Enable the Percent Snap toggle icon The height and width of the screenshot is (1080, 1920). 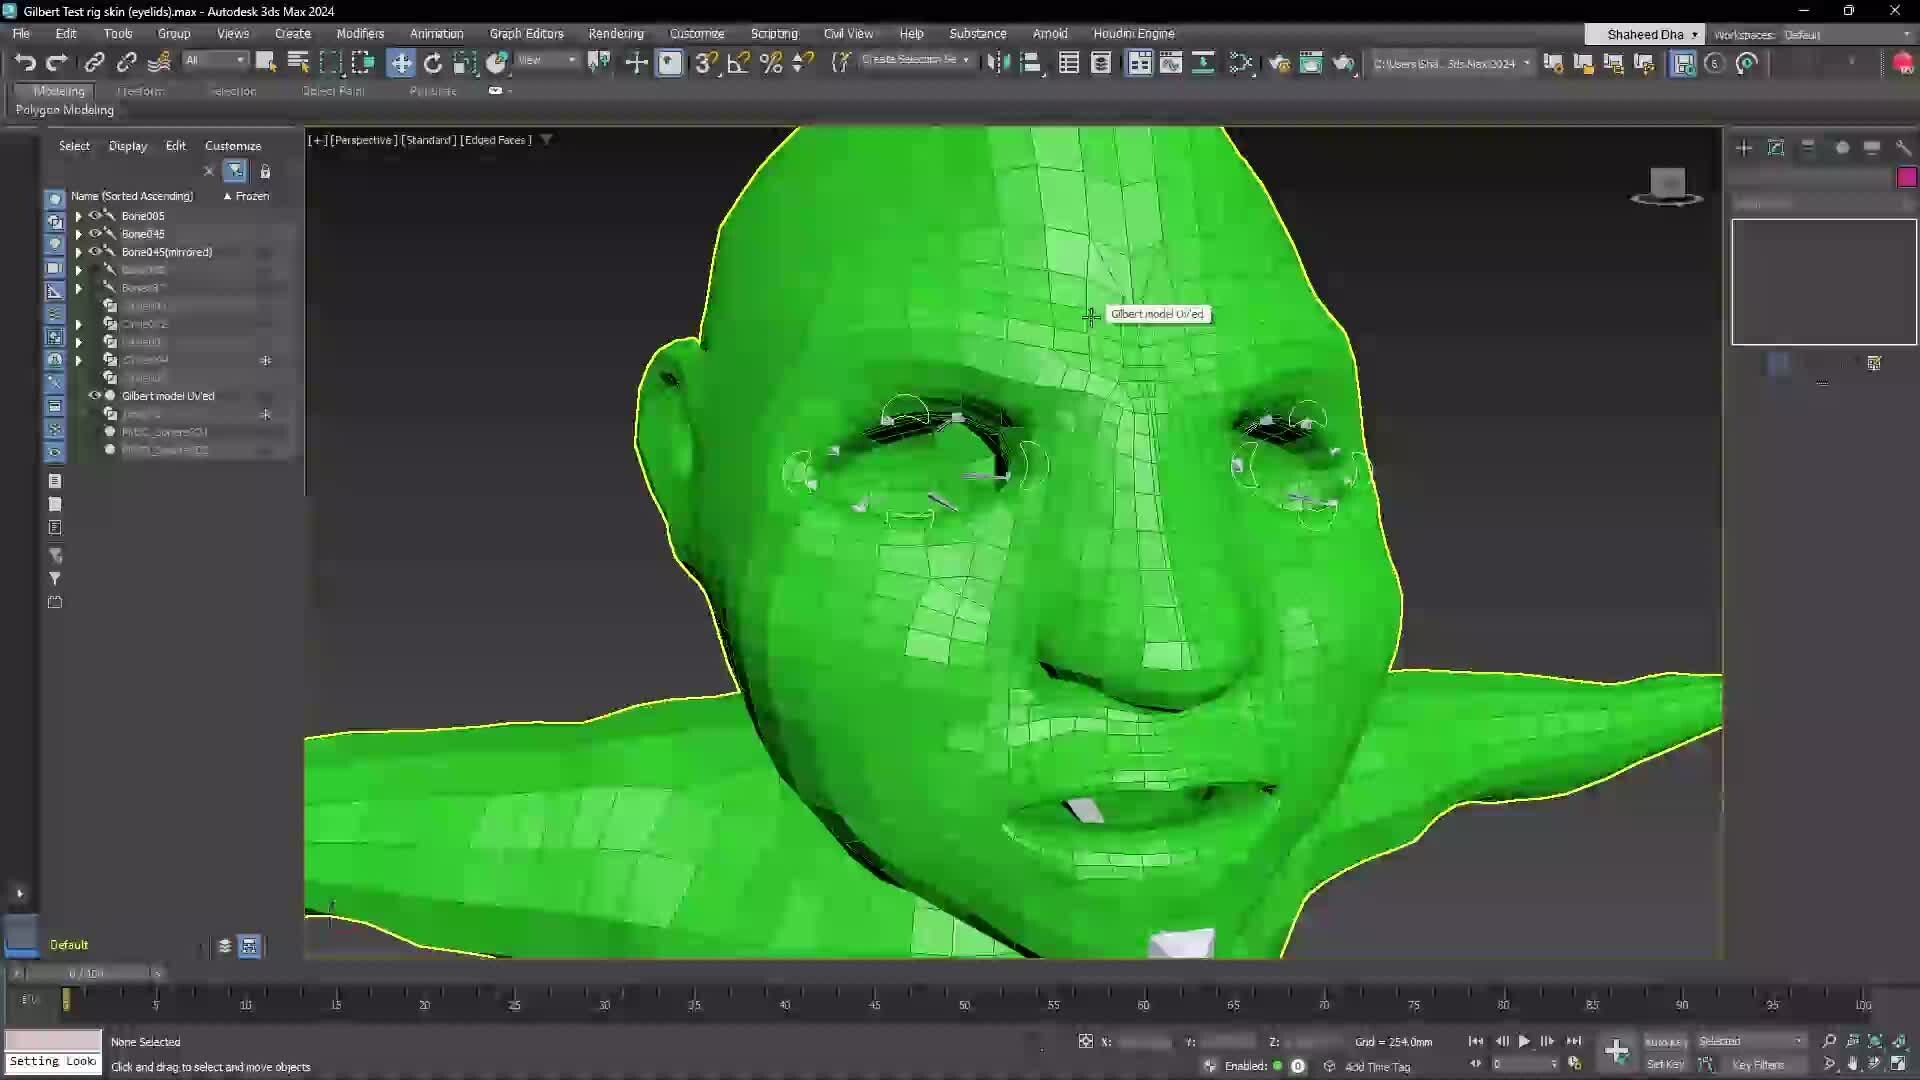[x=770, y=62]
